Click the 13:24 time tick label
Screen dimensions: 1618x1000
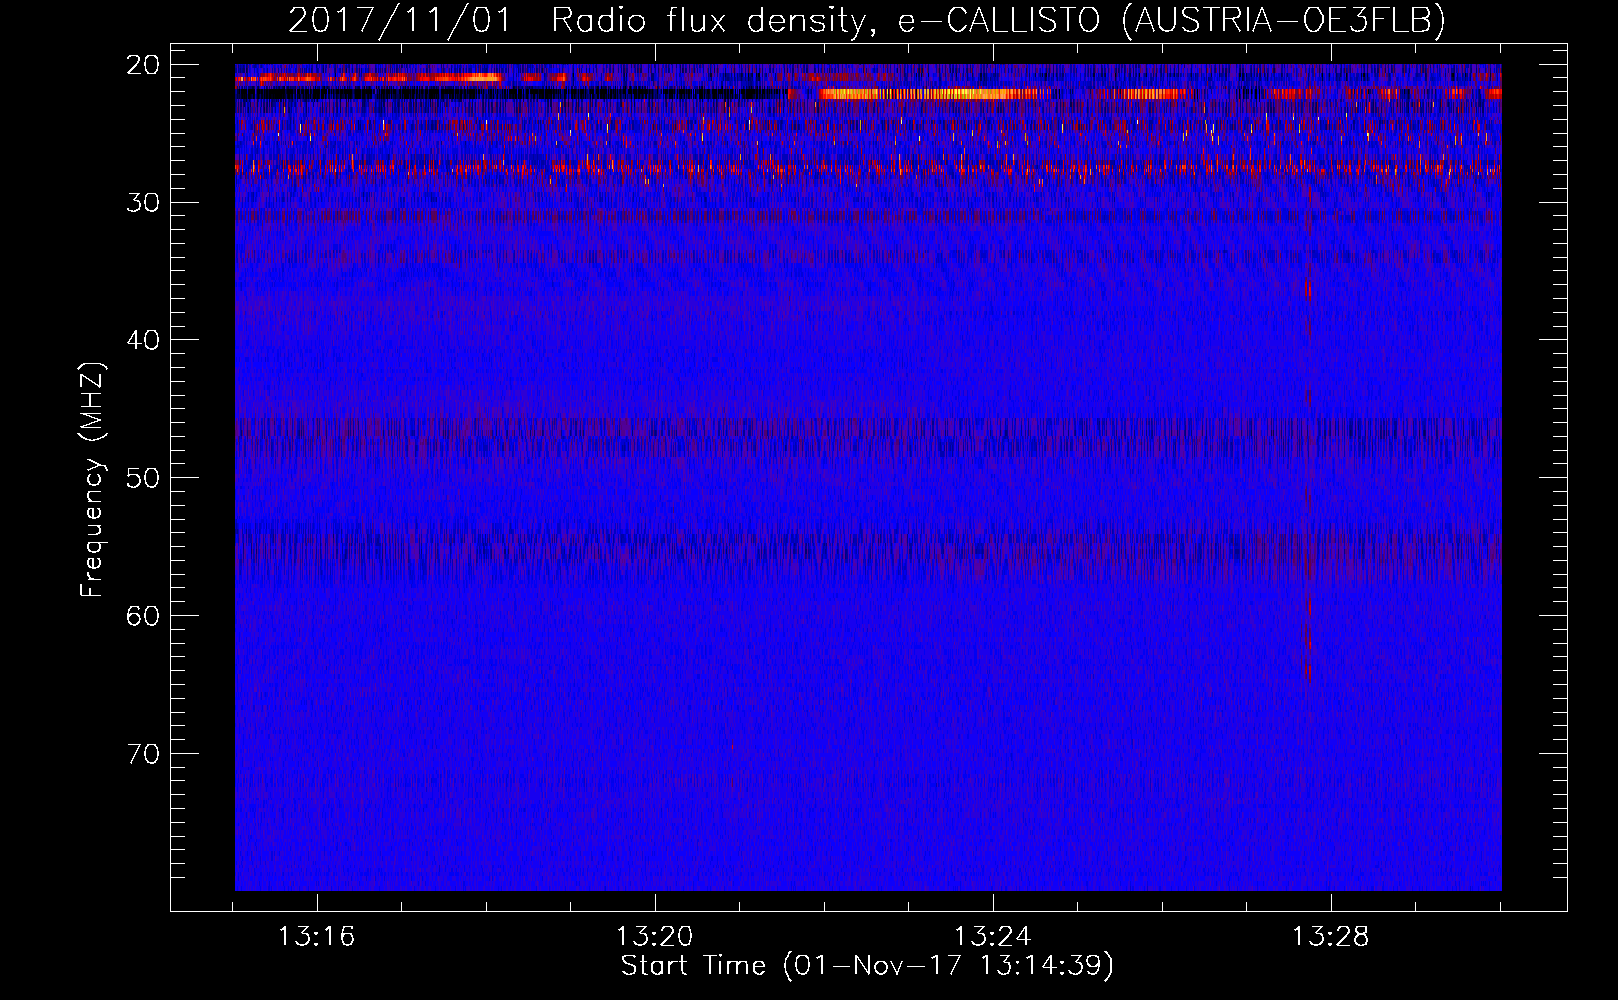coord(992,937)
